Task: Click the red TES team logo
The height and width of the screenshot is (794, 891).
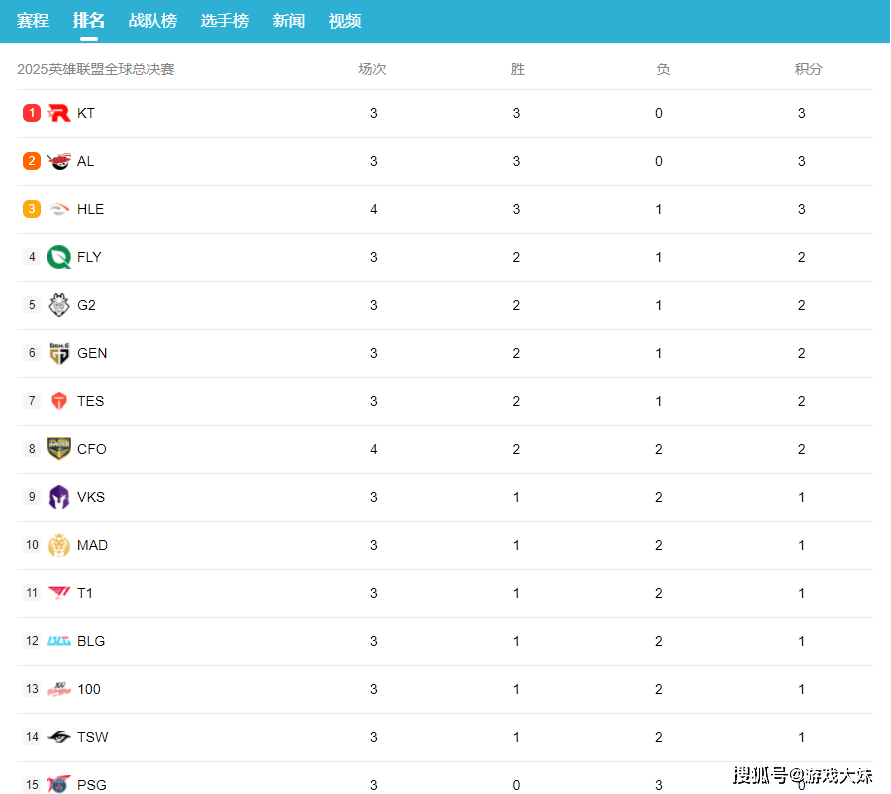Action: 59,401
